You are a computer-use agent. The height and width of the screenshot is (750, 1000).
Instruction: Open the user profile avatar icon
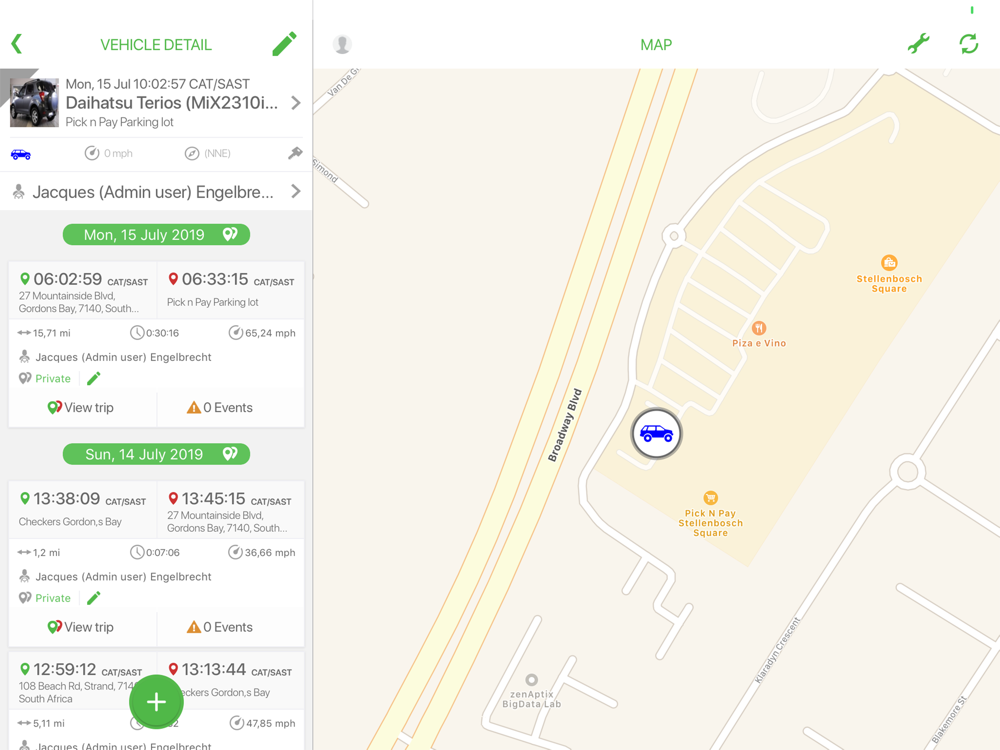pos(342,44)
